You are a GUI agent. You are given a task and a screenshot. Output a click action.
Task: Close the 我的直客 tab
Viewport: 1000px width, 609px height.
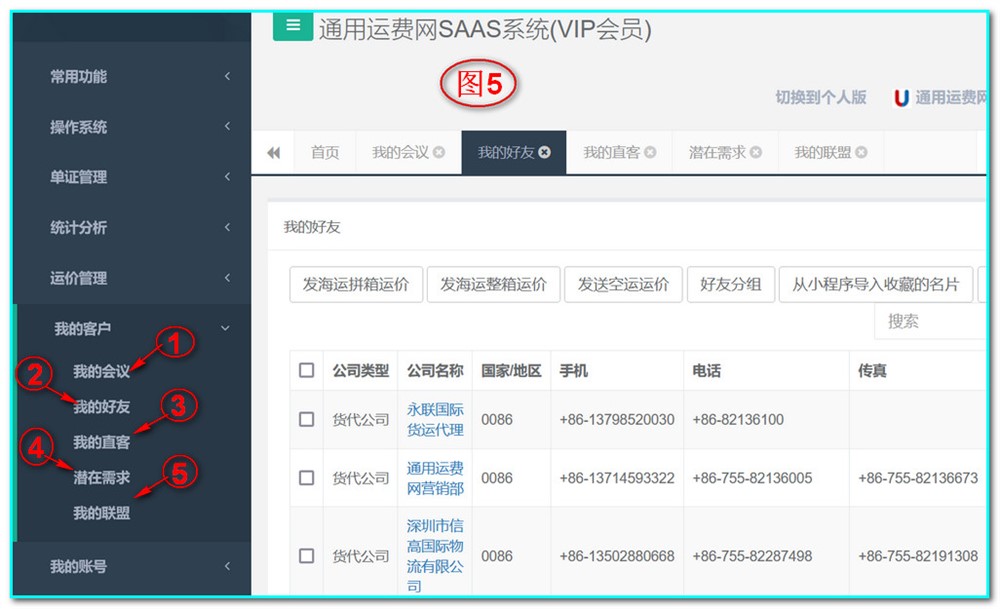[x=650, y=153]
